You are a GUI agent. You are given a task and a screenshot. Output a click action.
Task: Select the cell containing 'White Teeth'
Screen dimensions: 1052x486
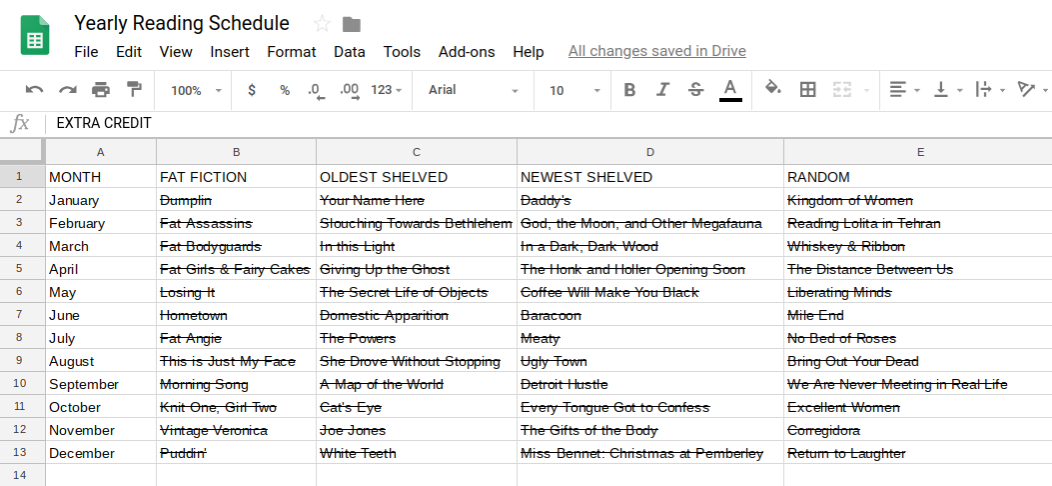tap(416, 453)
